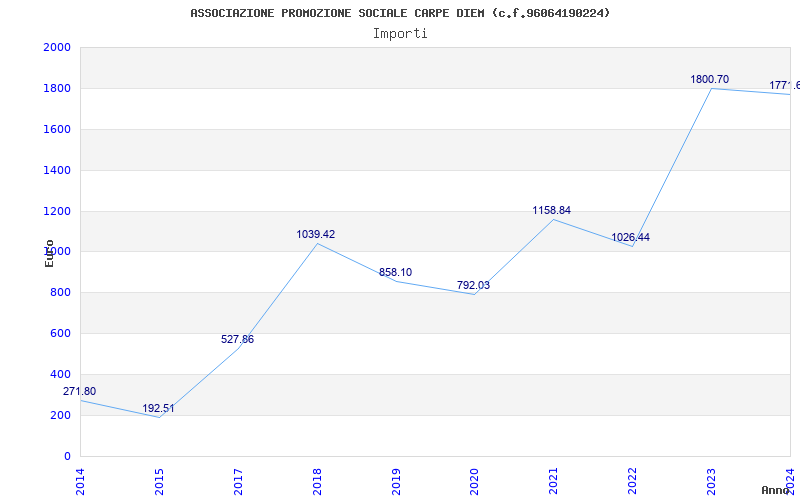Click the Euro vertical axis title
Image resolution: width=800 pixels, height=500 pixels.
[49, 253]
